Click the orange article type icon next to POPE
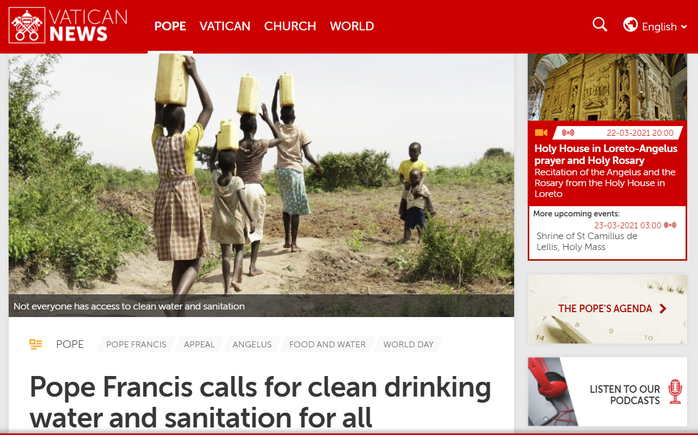 [36, 344]
